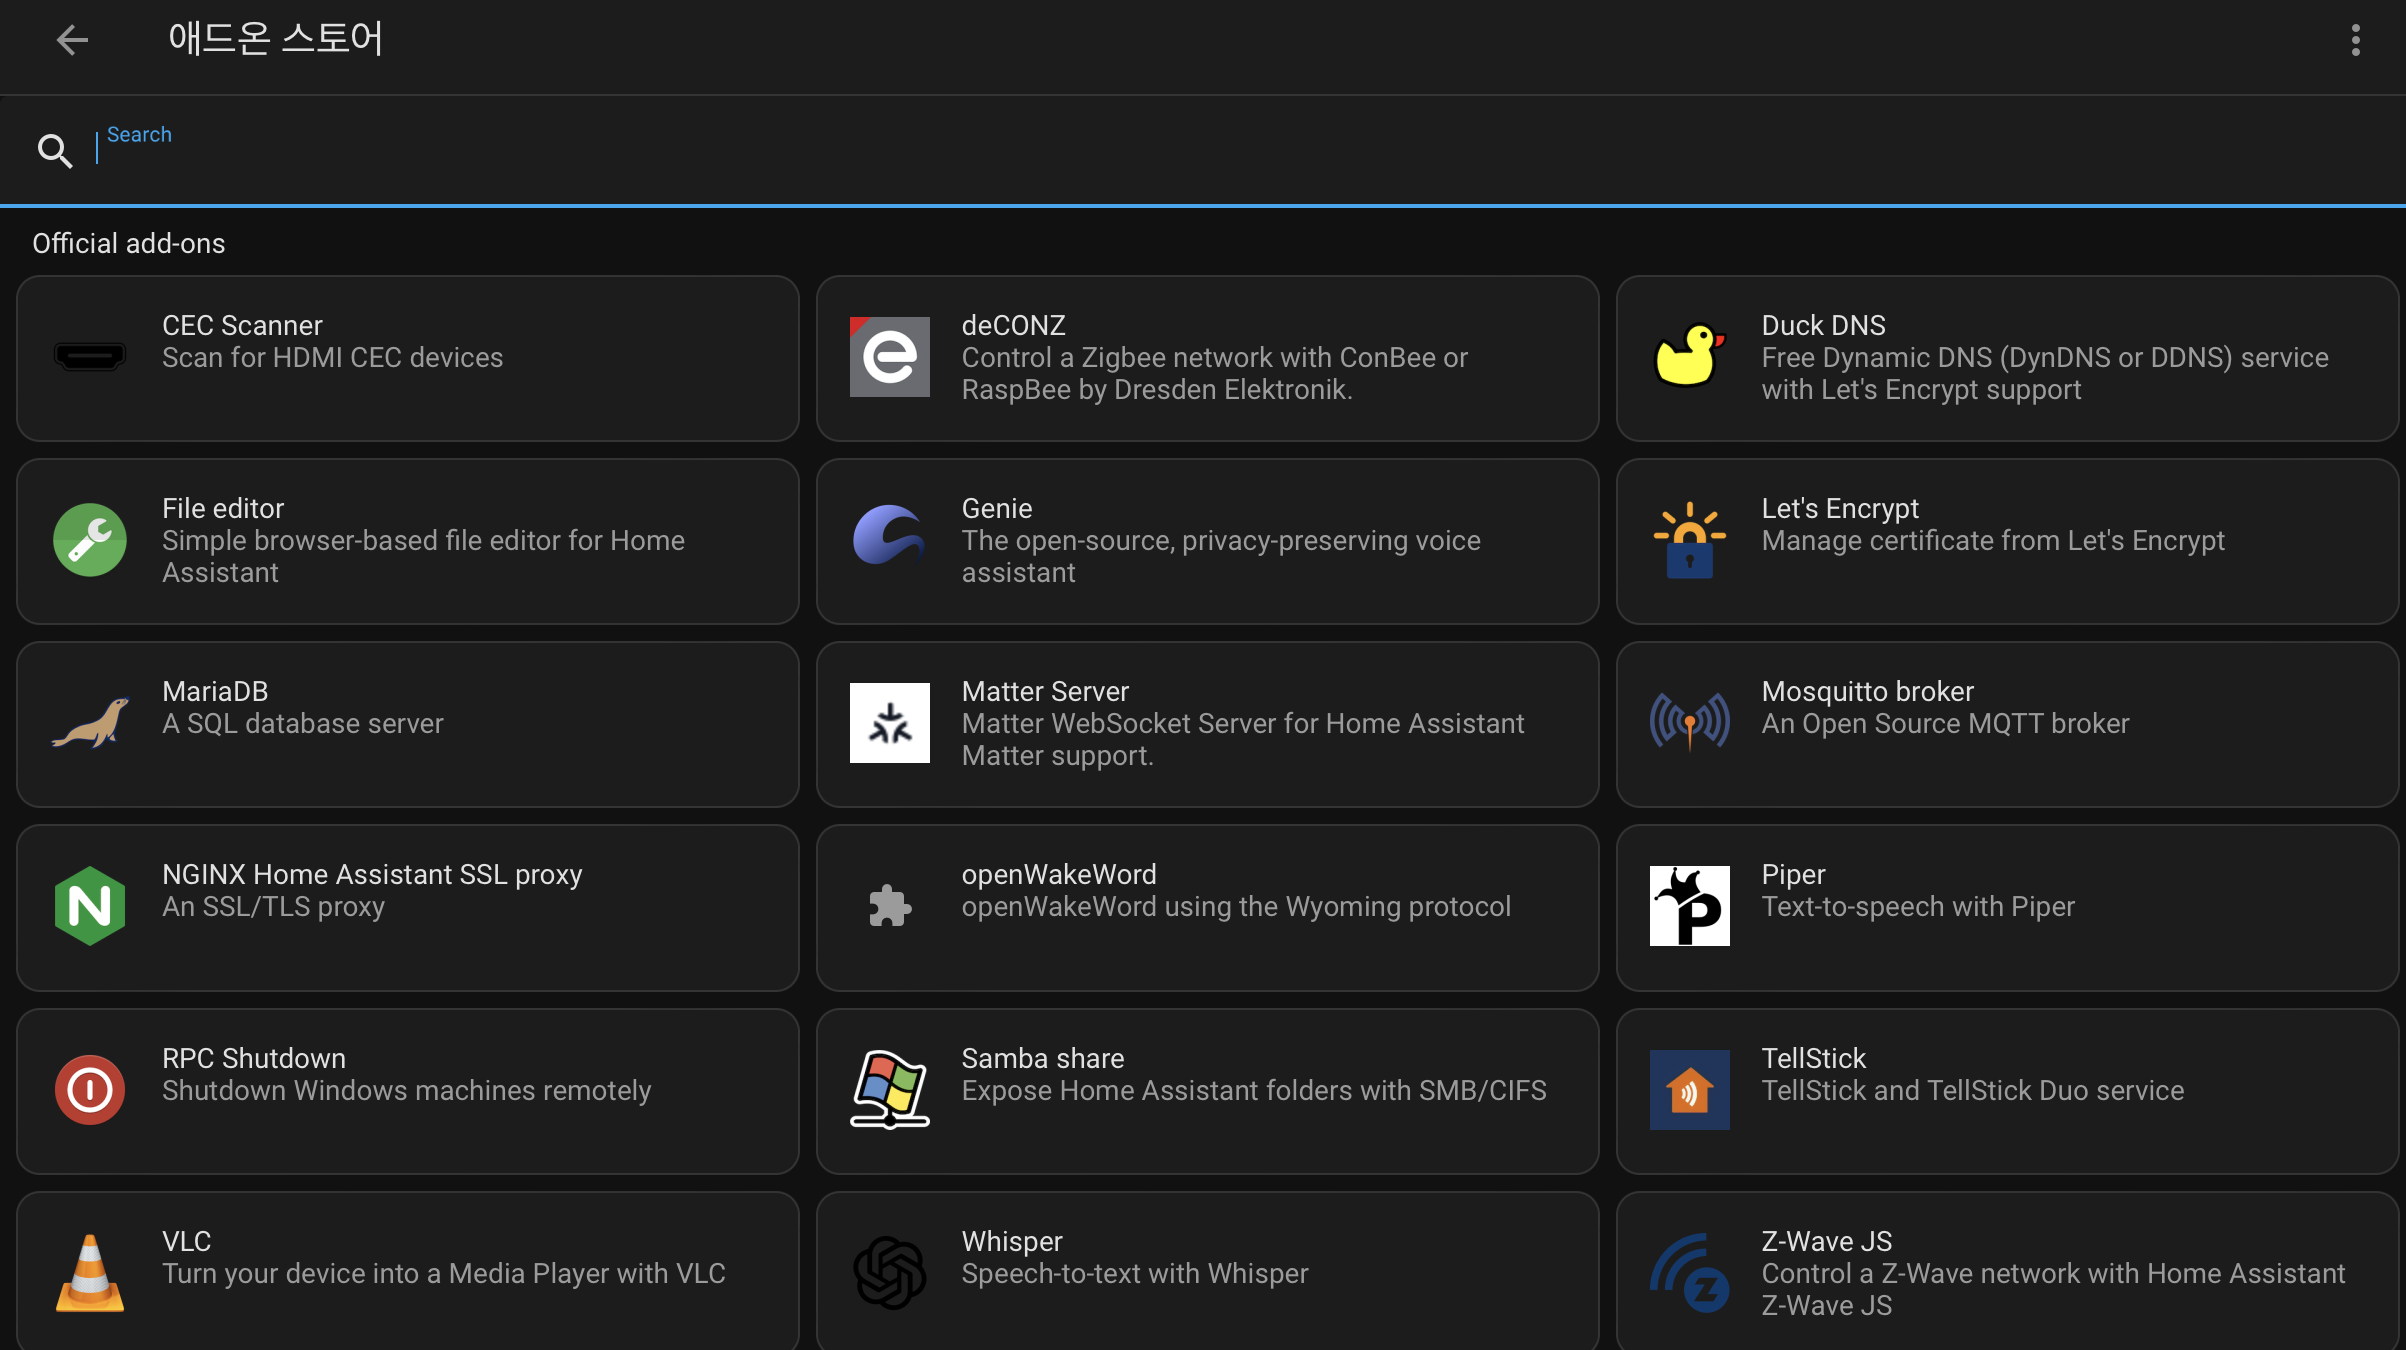Click the search magnifier icon

pos(54,151)
